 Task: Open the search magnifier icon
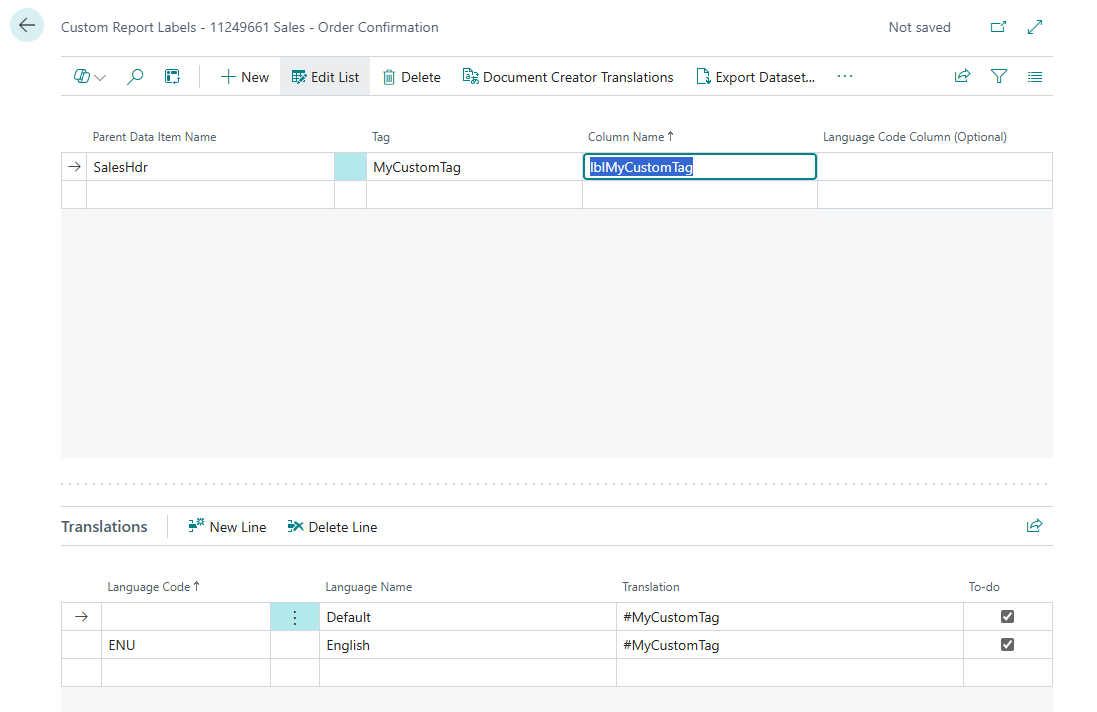tap(135, 77)
